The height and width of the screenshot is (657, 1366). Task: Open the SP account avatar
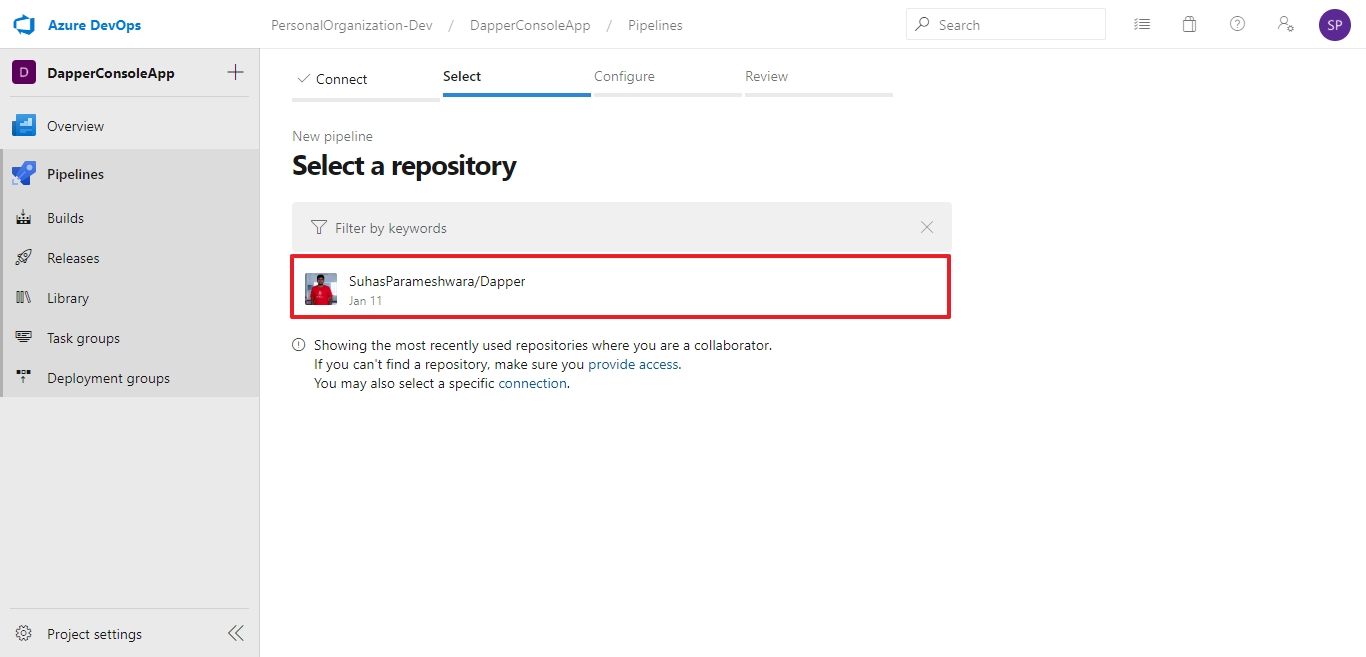(x=1335, y=25)
